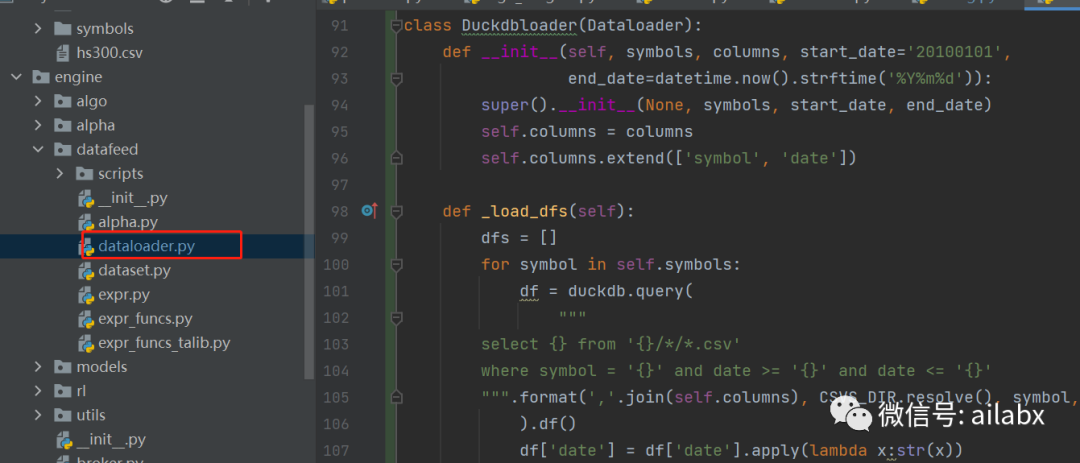Expand the symbols folder chevron
The image size is (1080, 463).
point(39,29)
